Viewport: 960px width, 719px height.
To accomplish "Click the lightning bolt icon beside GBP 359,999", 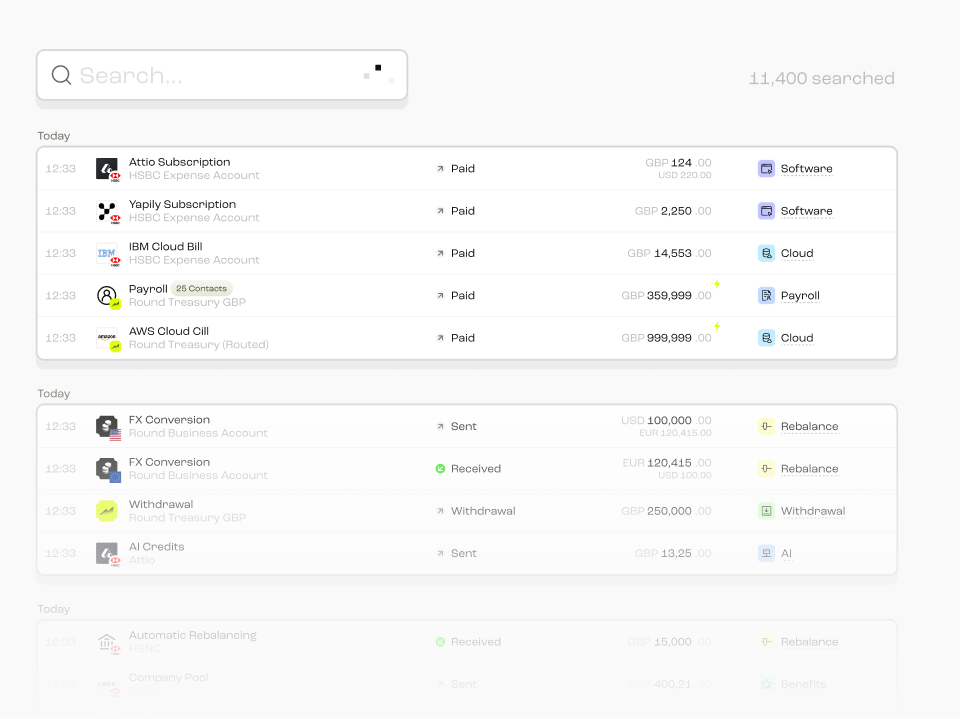I will click(717, 284).
